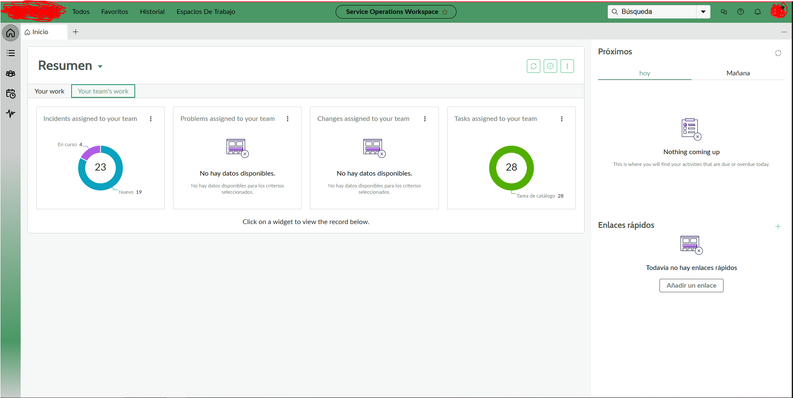Click the tasks donut chart total 28
Viewport: 793px width, 398px height.
[511, 167]
